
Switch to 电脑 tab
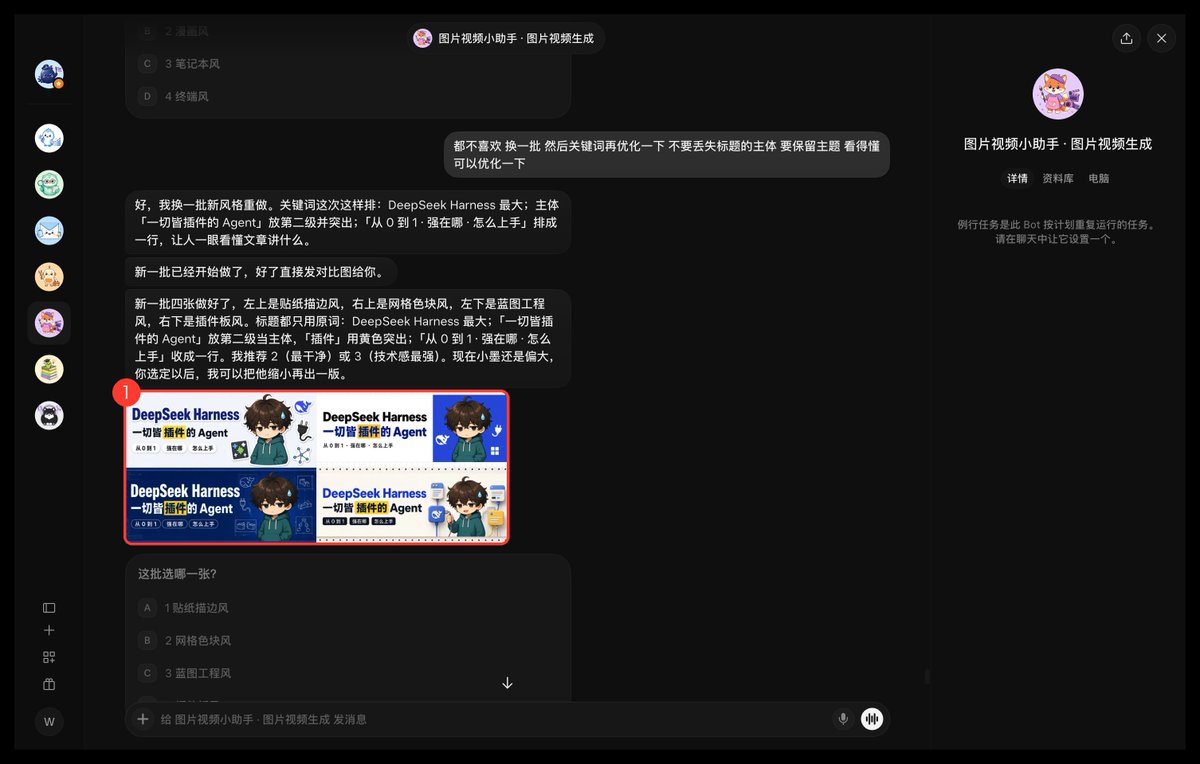coord(1098,179)
